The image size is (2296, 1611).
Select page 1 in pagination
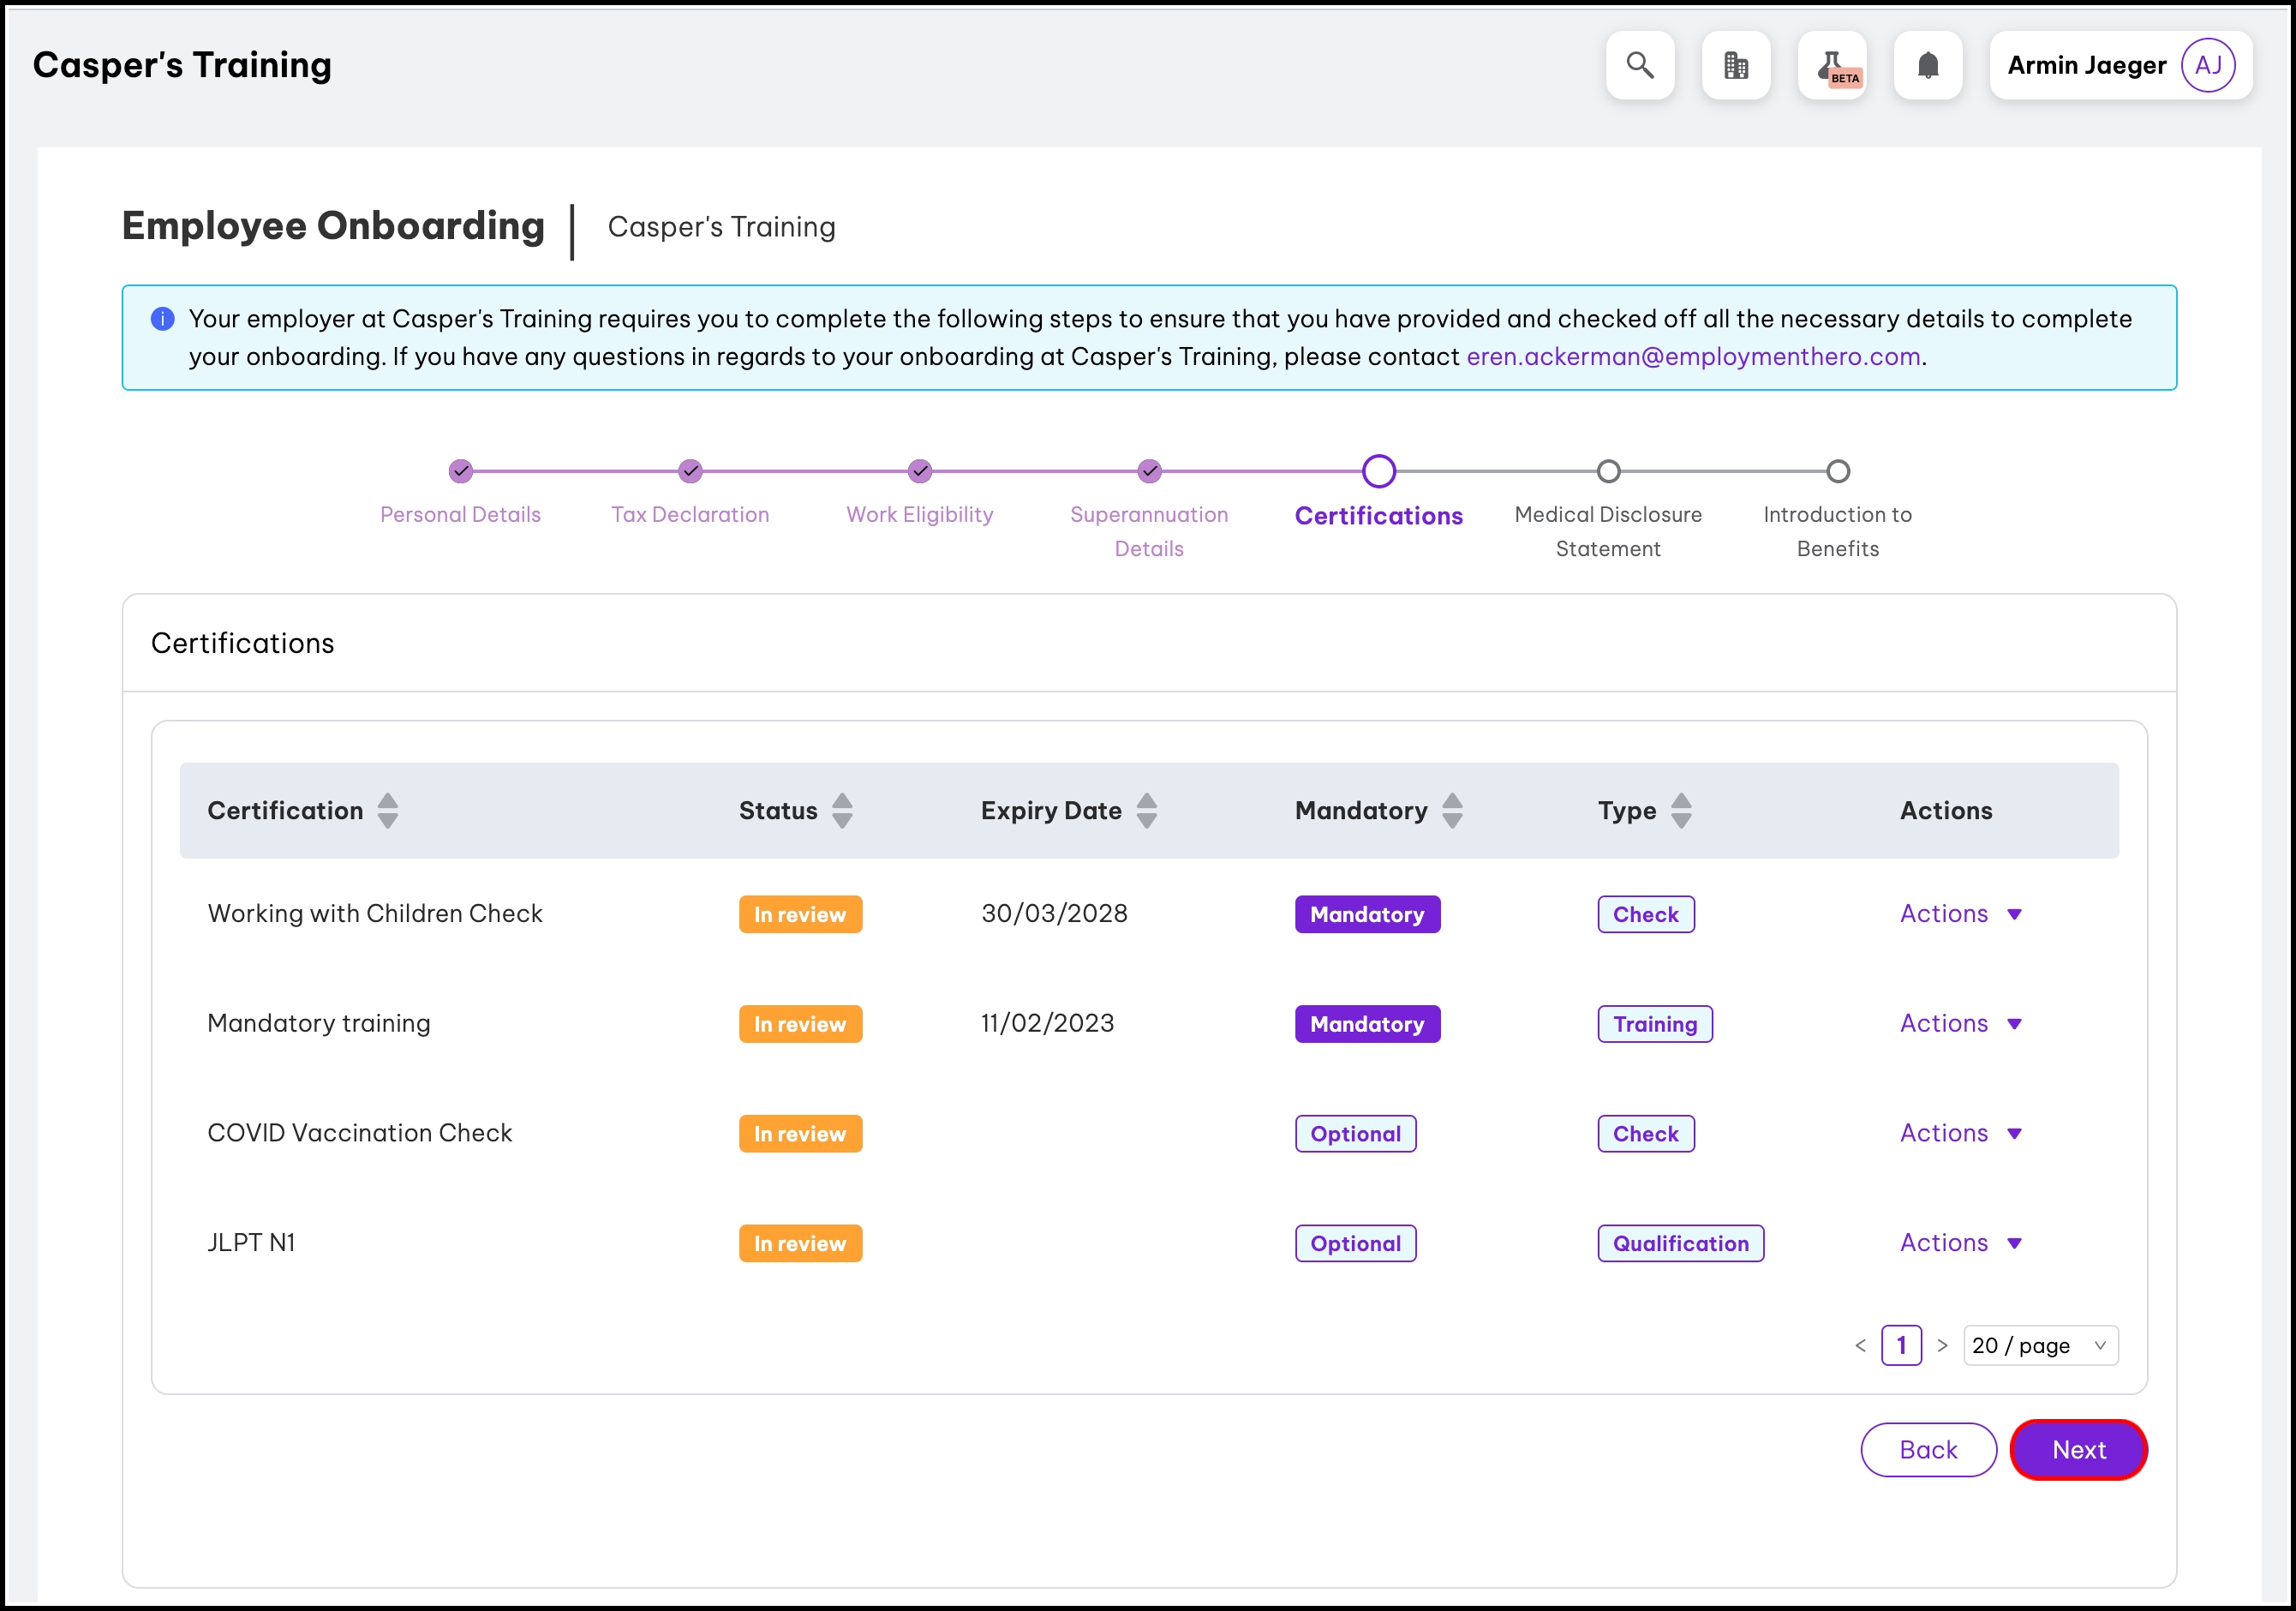click(x=1901, y=1346)
